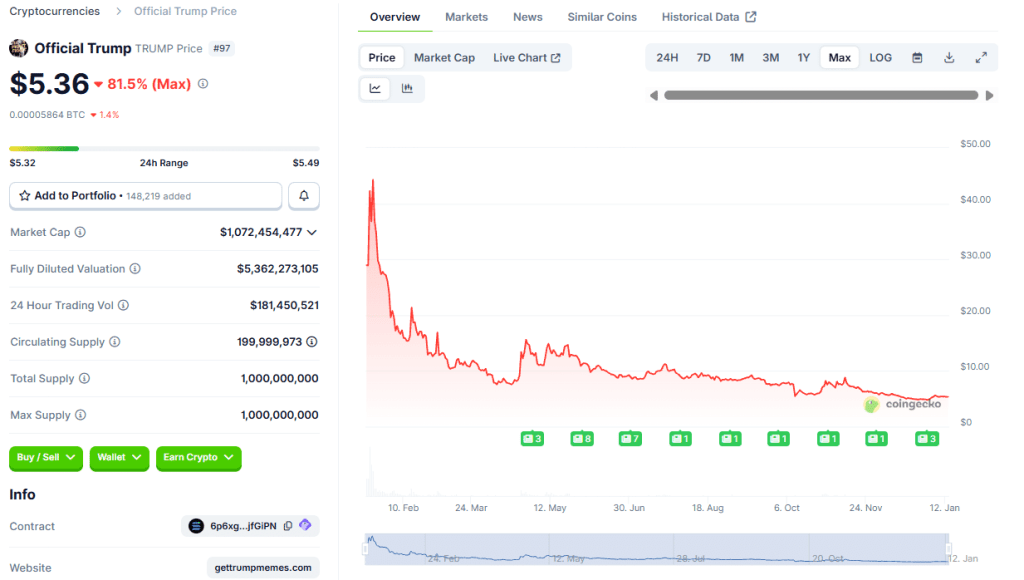Select the line chart icon
Image resolution: width=1024 pixels, height=580 pixels.
pyautogui.click(x=374, y=88)
